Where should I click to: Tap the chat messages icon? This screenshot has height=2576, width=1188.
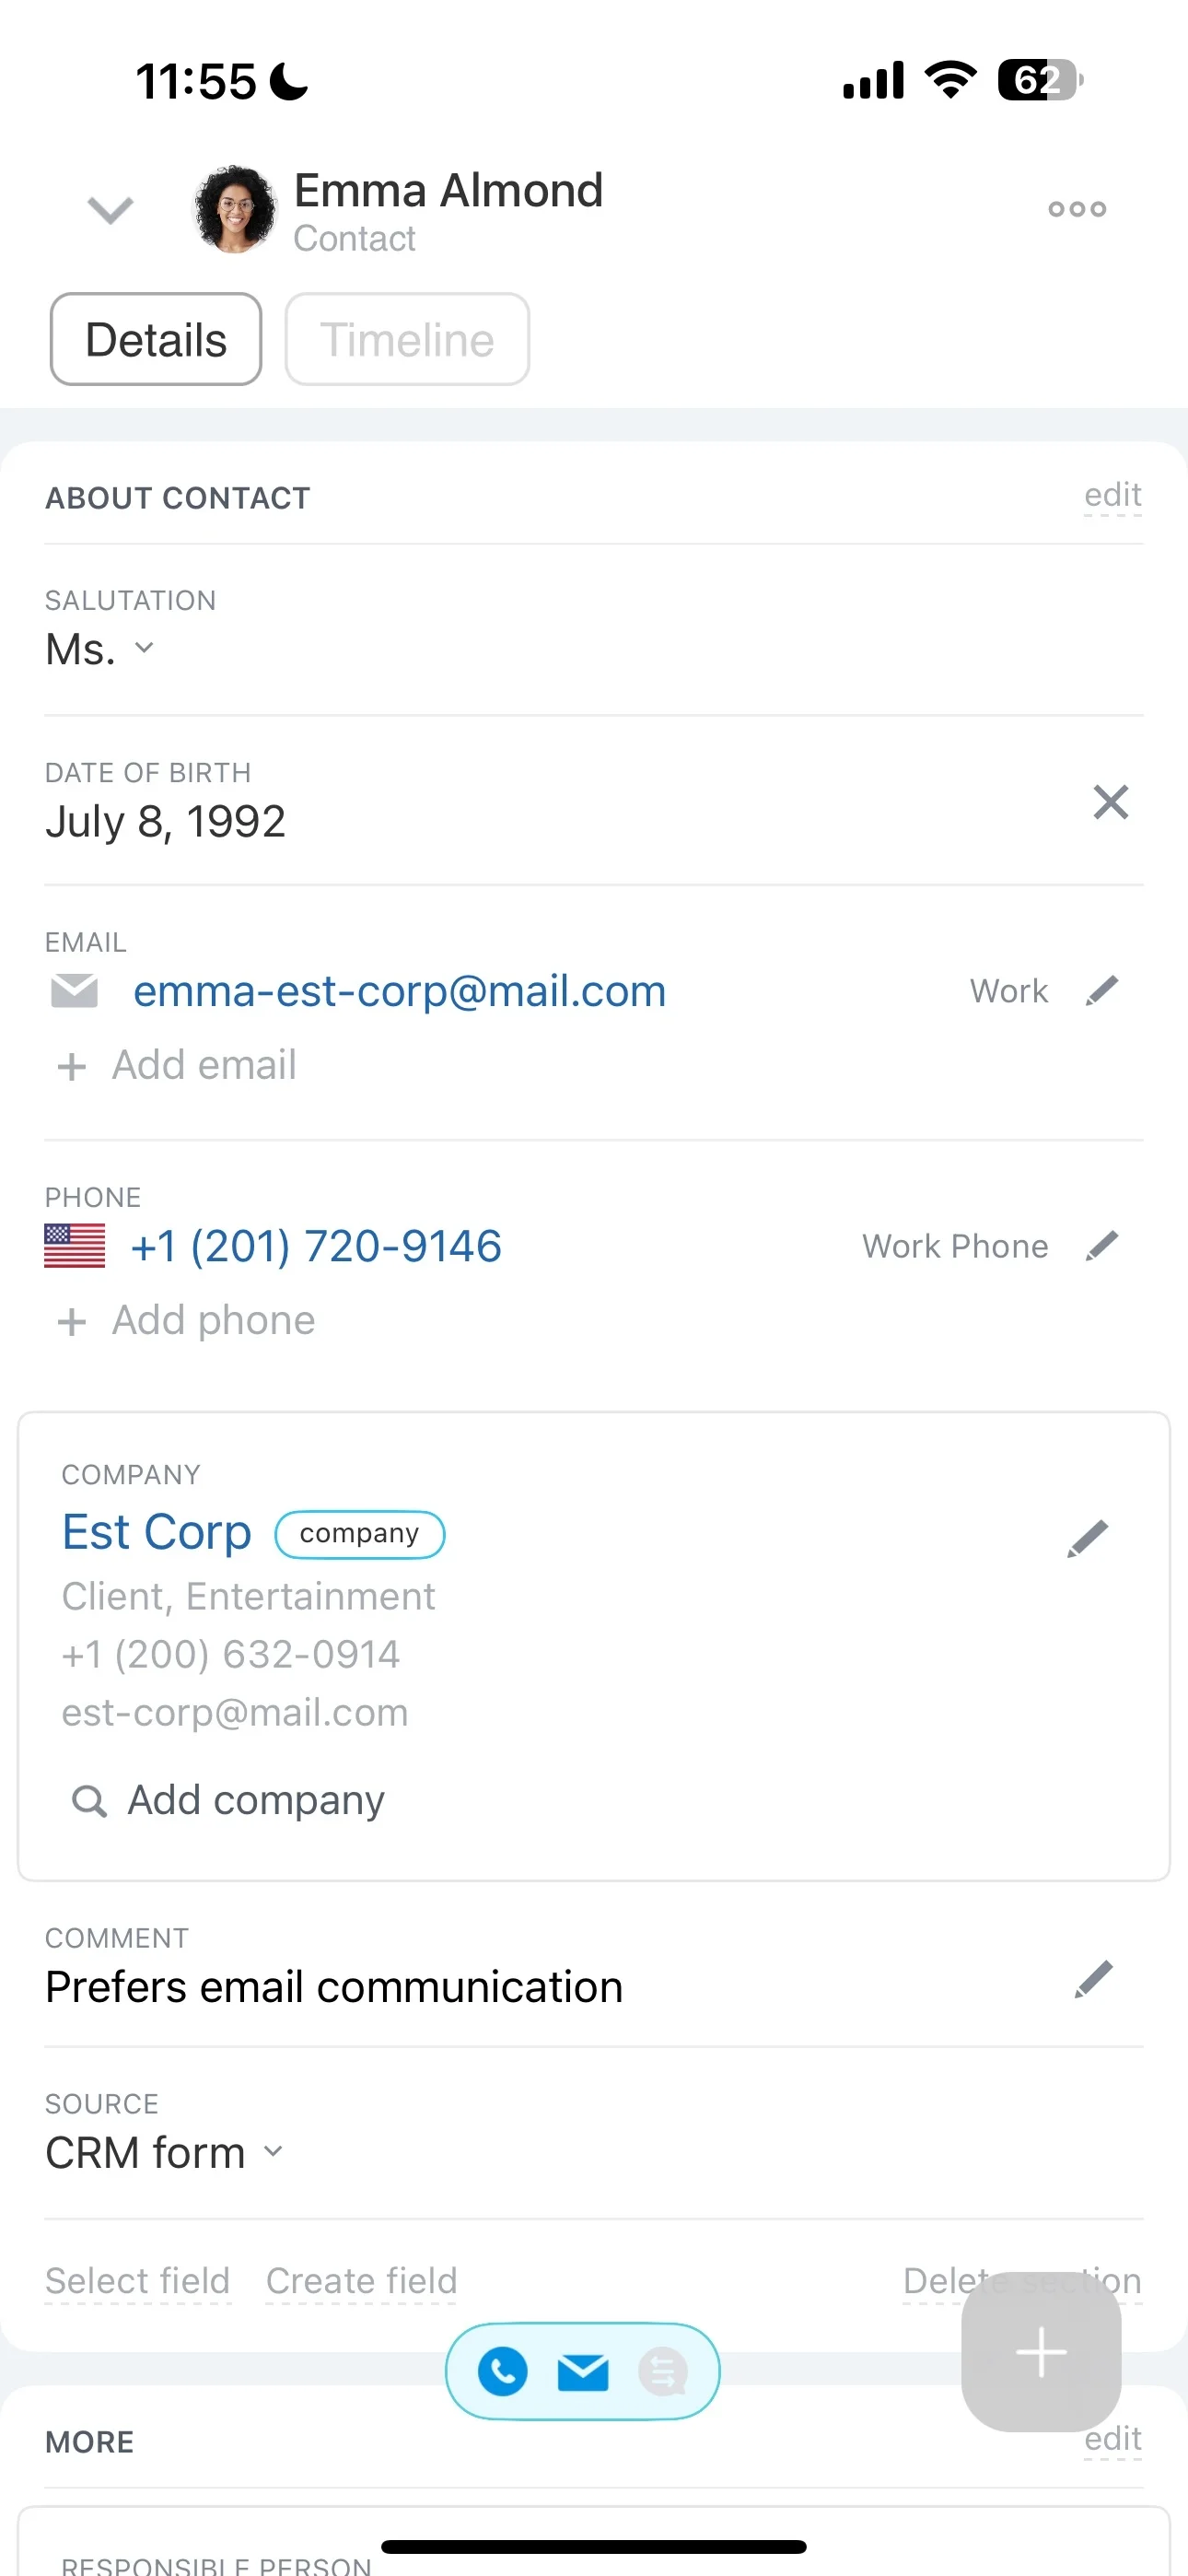(x=663, y=2371)
